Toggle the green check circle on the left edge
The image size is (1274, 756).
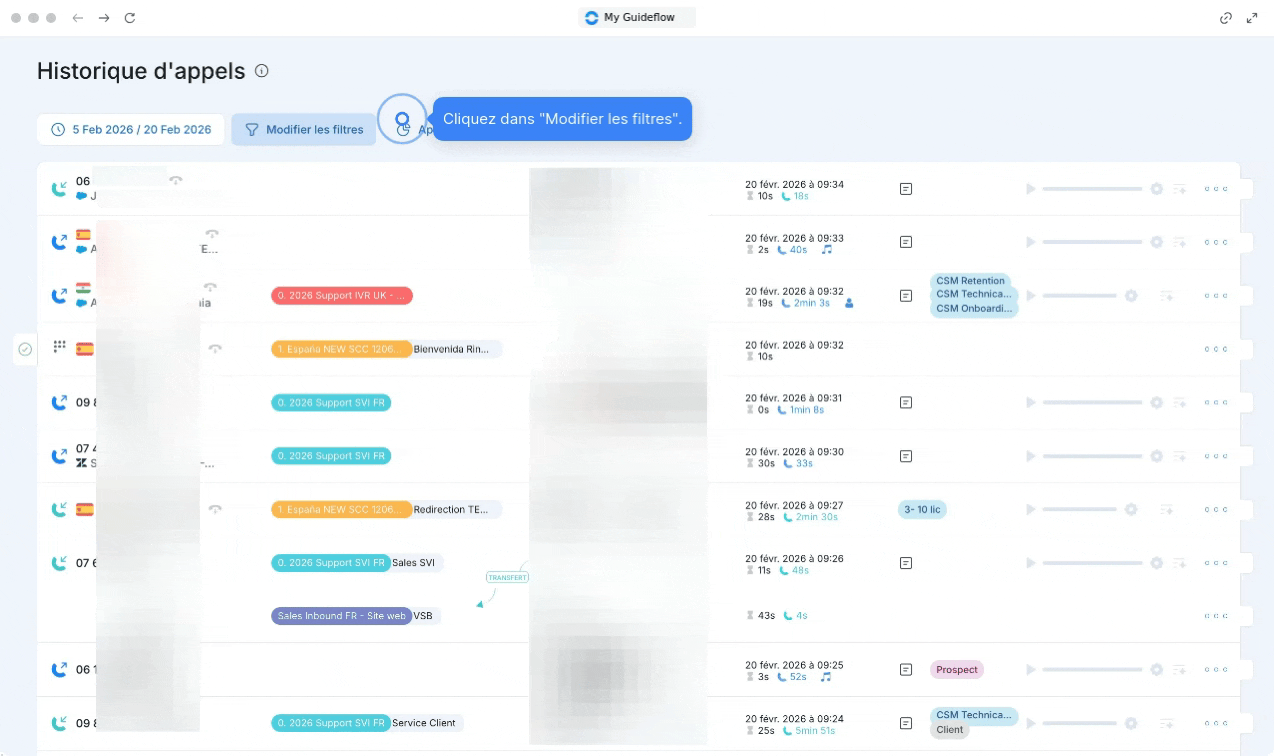[26, 349]
